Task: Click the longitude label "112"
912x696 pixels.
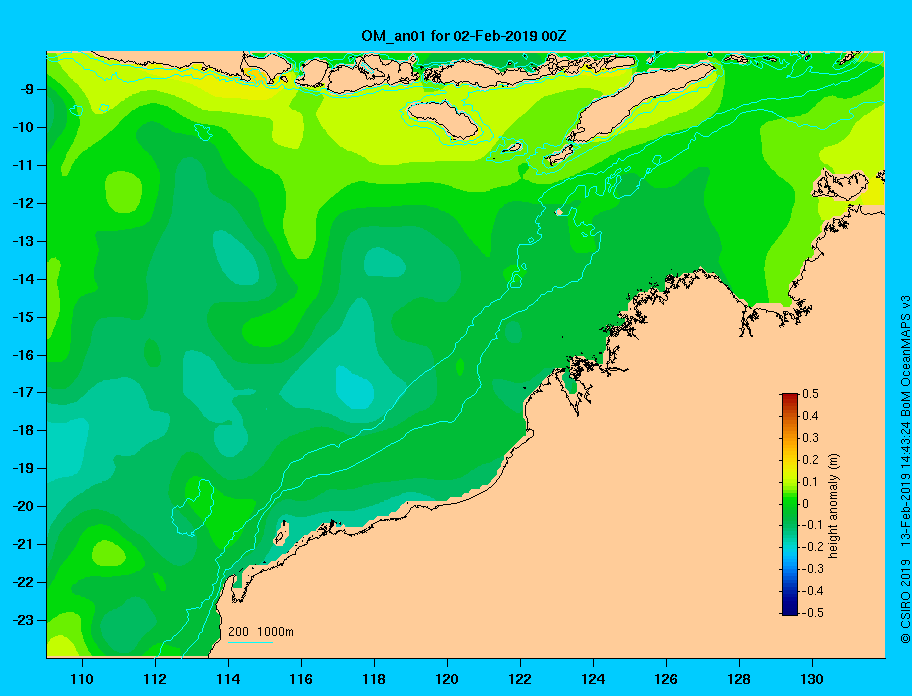Action: [x=155, y=679]
